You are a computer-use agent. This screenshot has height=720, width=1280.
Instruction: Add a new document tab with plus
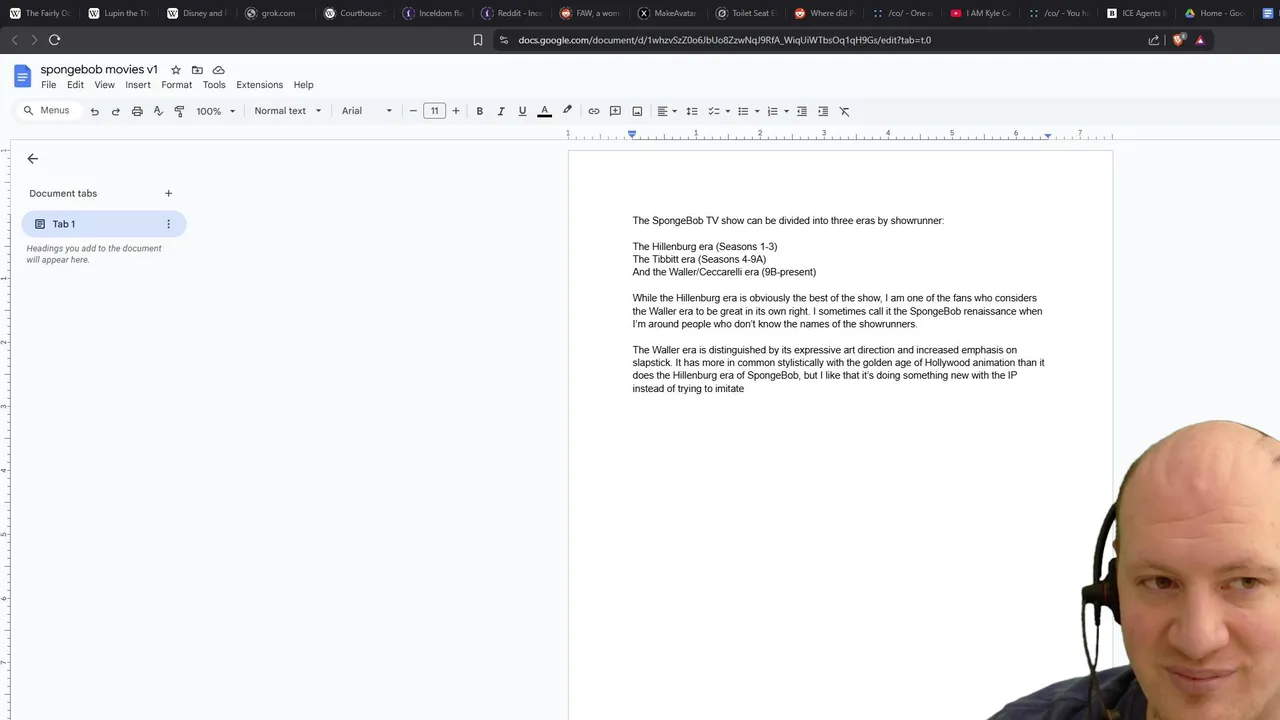[x=168, y=193]
